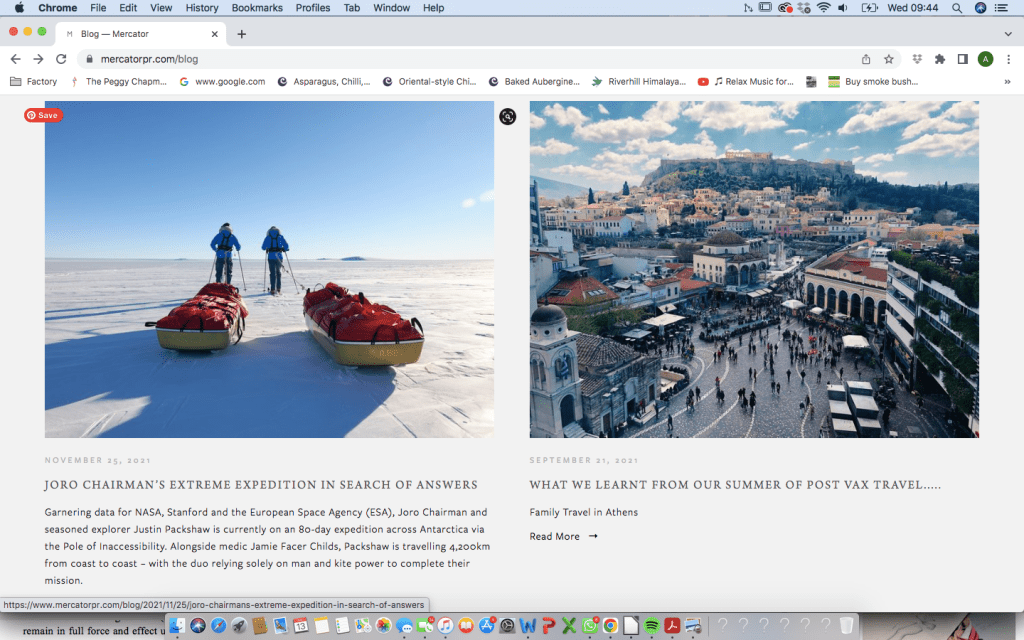Open the Joro Chairman's Extreme Expedition article title
The height and width of the screenshot is (640, 1024).
pyautogui.click(x=261, y=485)
